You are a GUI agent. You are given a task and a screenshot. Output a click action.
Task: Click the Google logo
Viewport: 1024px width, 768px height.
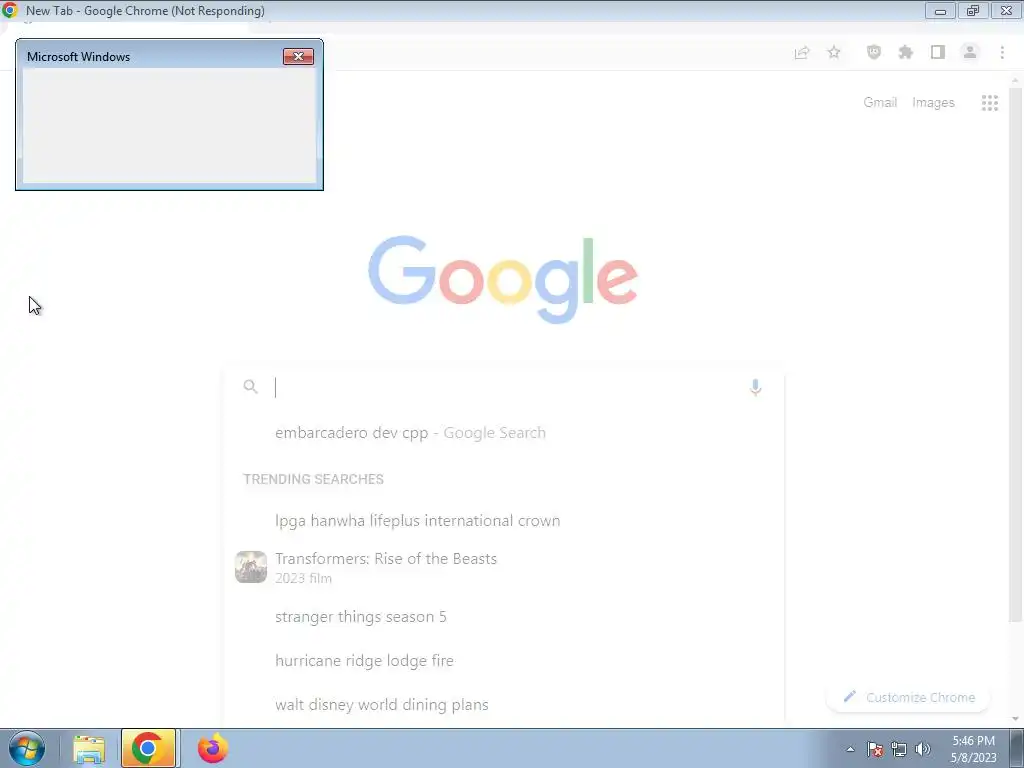pyautogui.click(x=503, y=280)
